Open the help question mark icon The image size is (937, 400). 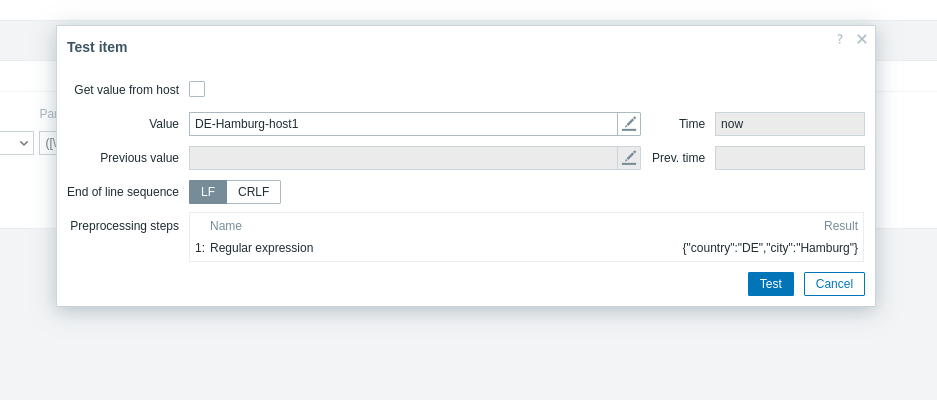840,39
